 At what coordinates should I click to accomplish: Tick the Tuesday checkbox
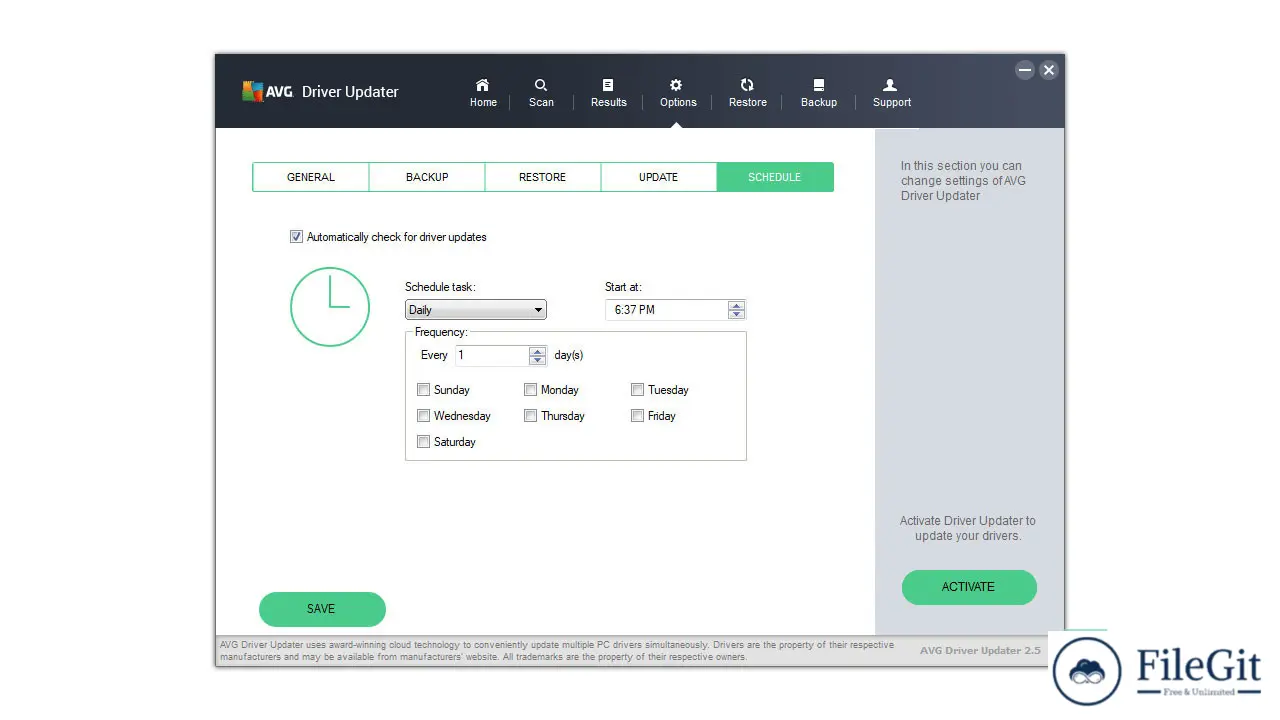pos(637,390)
